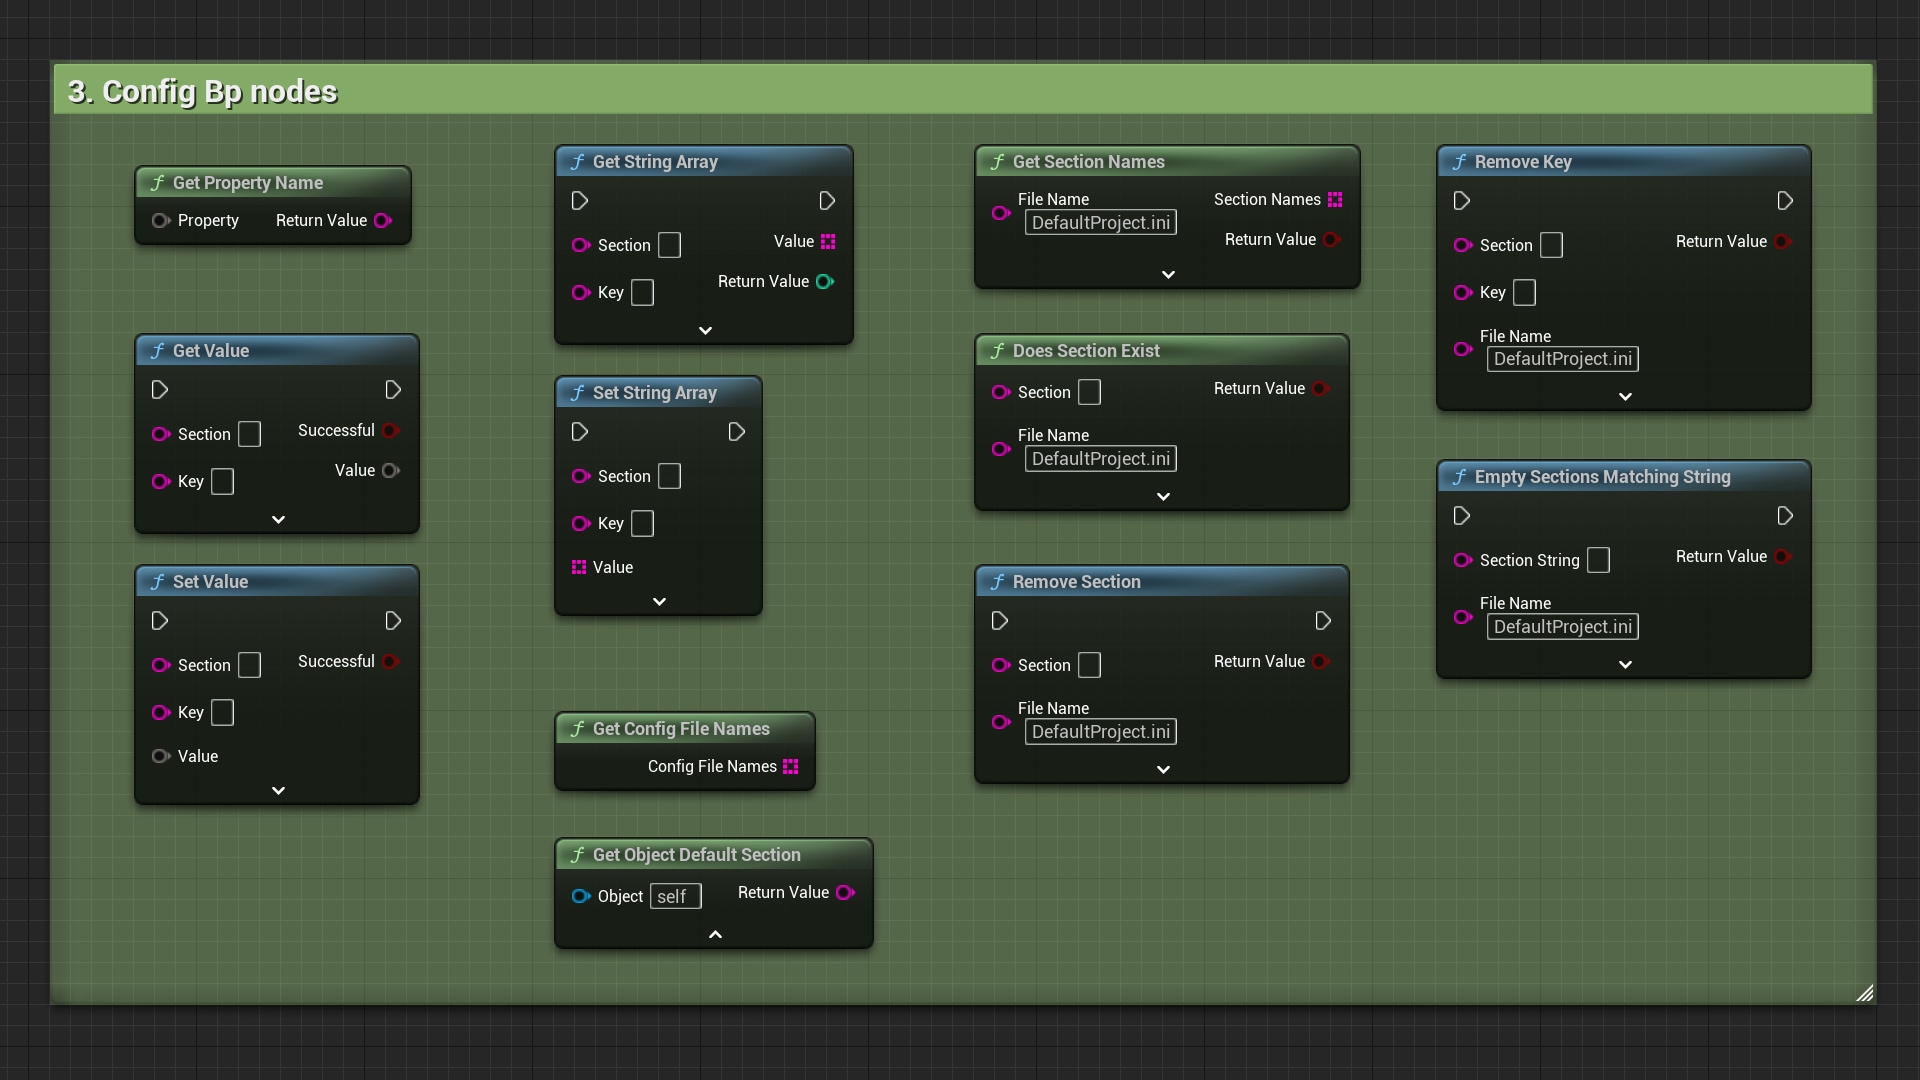Click the Section Names array pin on Get Section Names
The height and width of the screenshot is (1080, 1920).
coord(1337,199)
